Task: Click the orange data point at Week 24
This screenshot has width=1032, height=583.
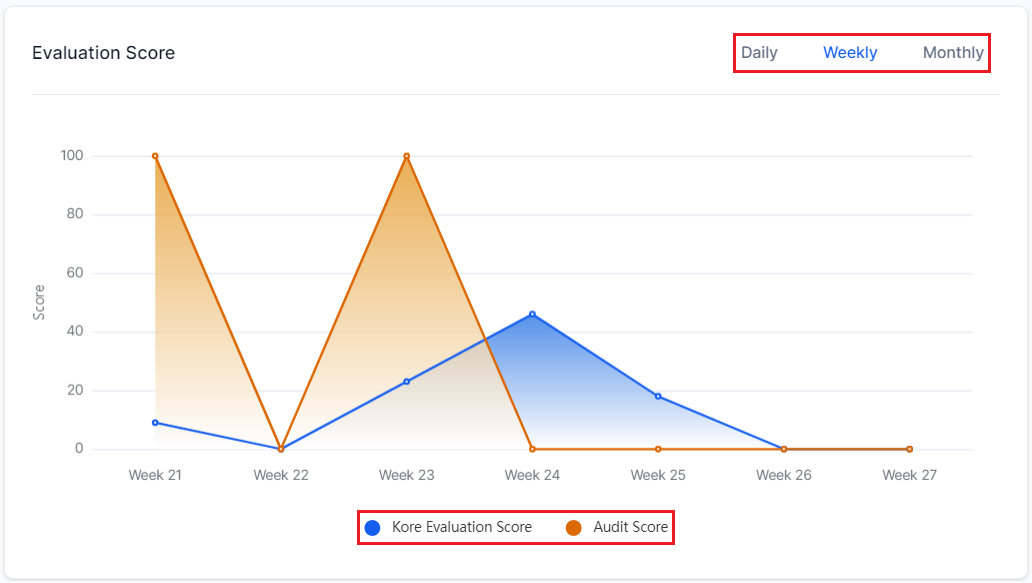Action: coord(532,449)
